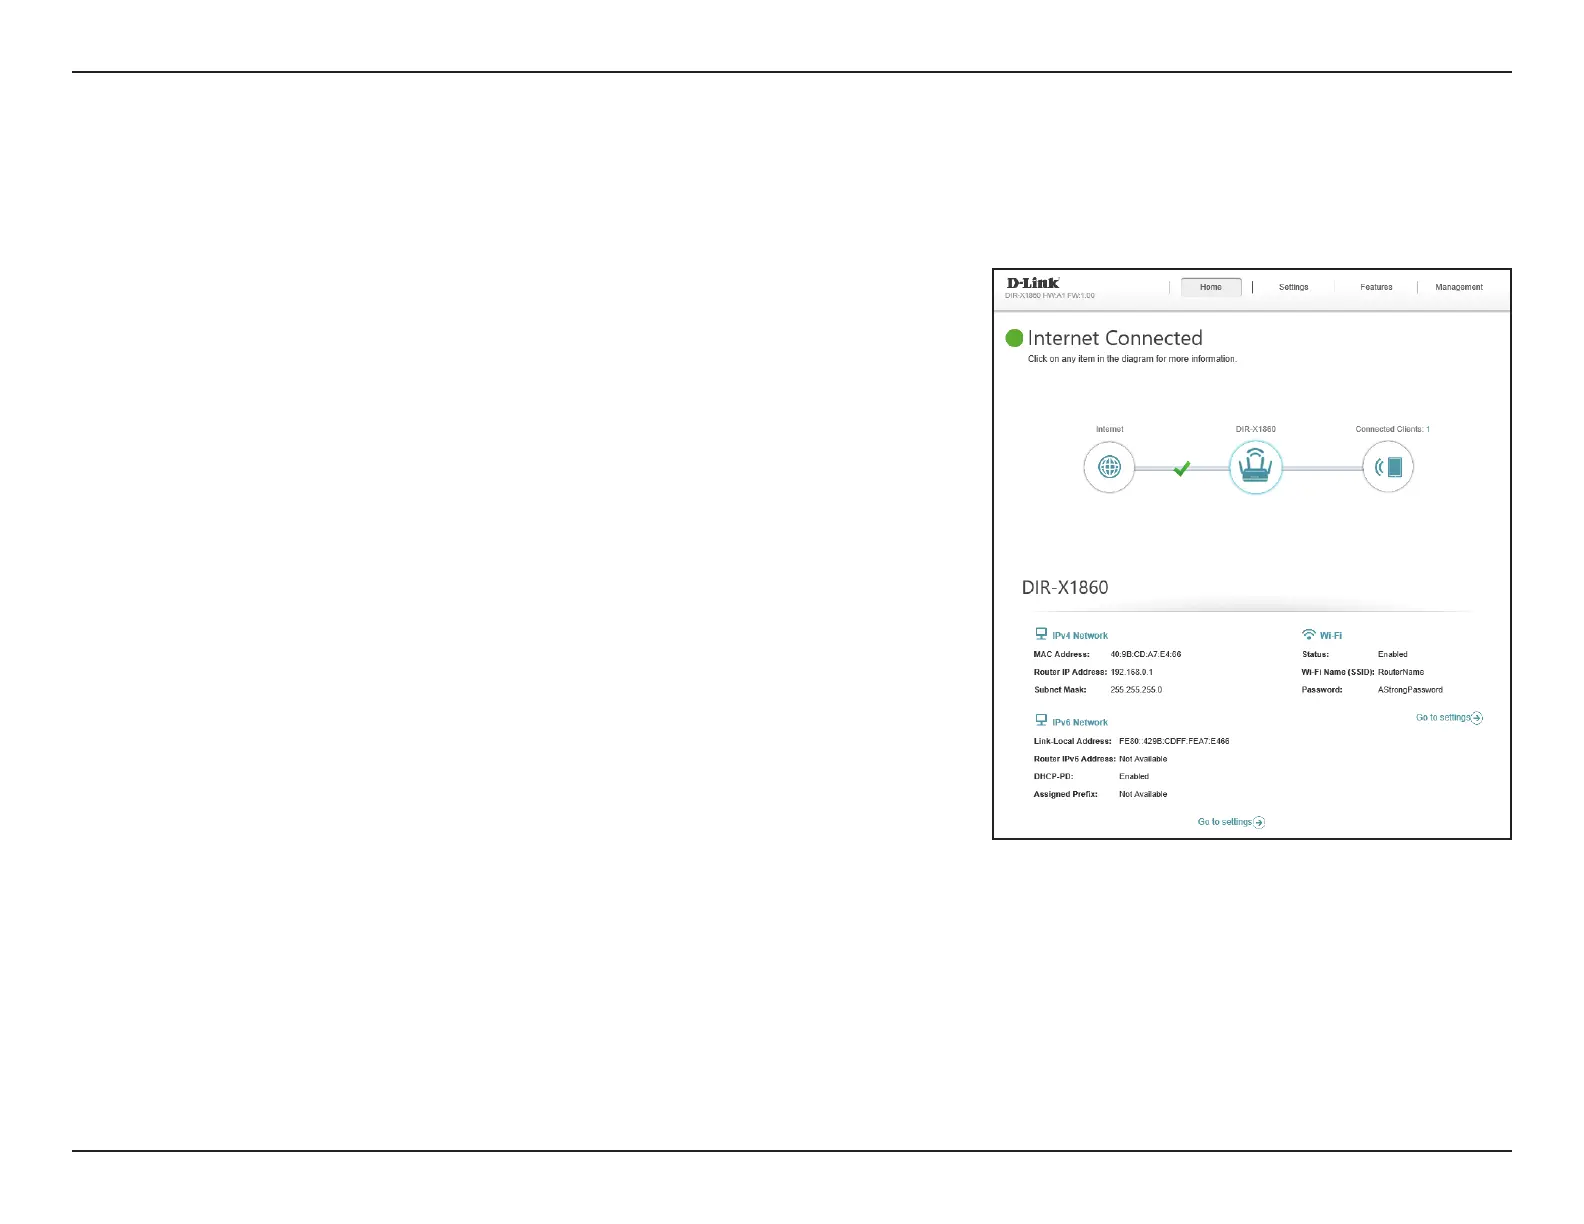Screen dimensions: 1584x1224
Task: Click the Wi-Fi signal icon
Action: [1308, 634]
